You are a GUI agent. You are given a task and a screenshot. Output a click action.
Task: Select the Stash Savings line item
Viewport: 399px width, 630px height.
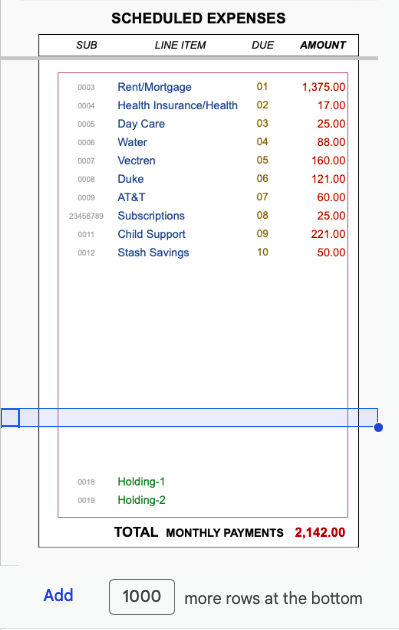tap(153, 253)
